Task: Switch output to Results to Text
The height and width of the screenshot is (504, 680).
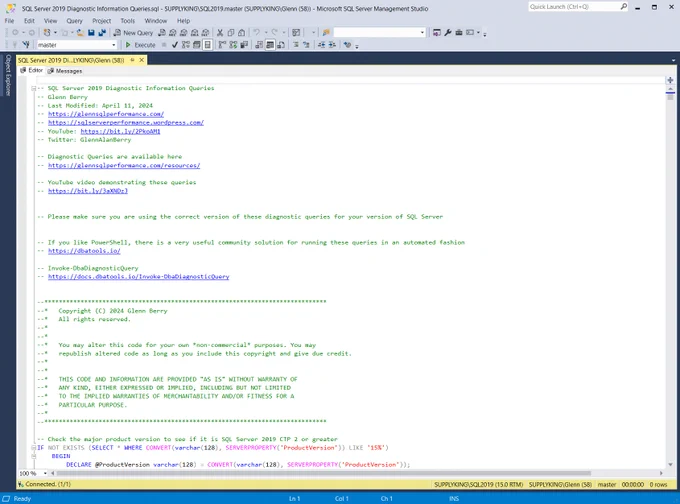Action: pos(259,45)
